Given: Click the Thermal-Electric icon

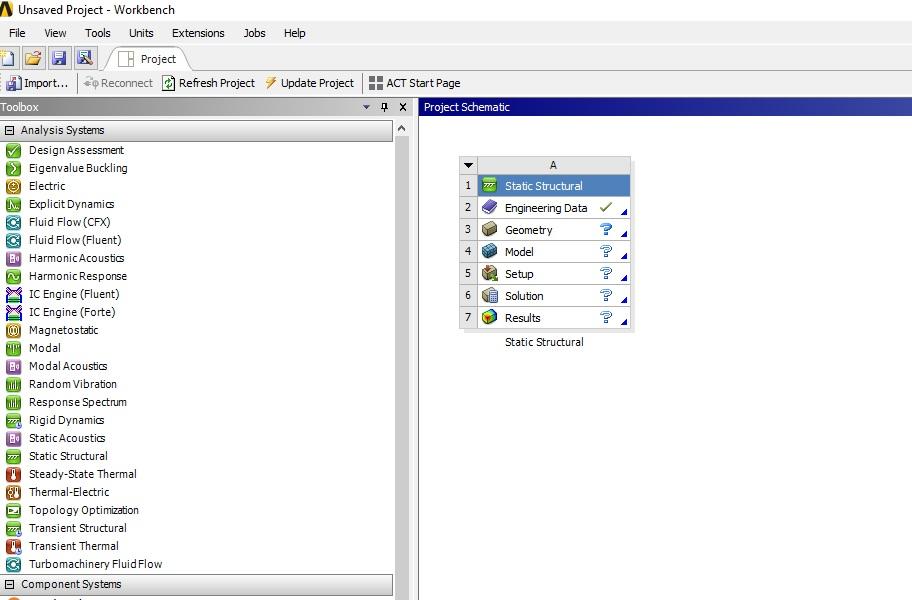Looking at the screenshot, I should click(13, 493).
